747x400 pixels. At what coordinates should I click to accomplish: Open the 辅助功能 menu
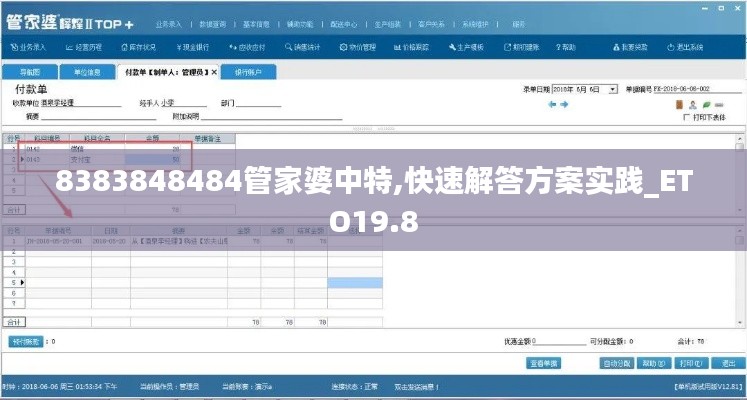pos(300,24)
